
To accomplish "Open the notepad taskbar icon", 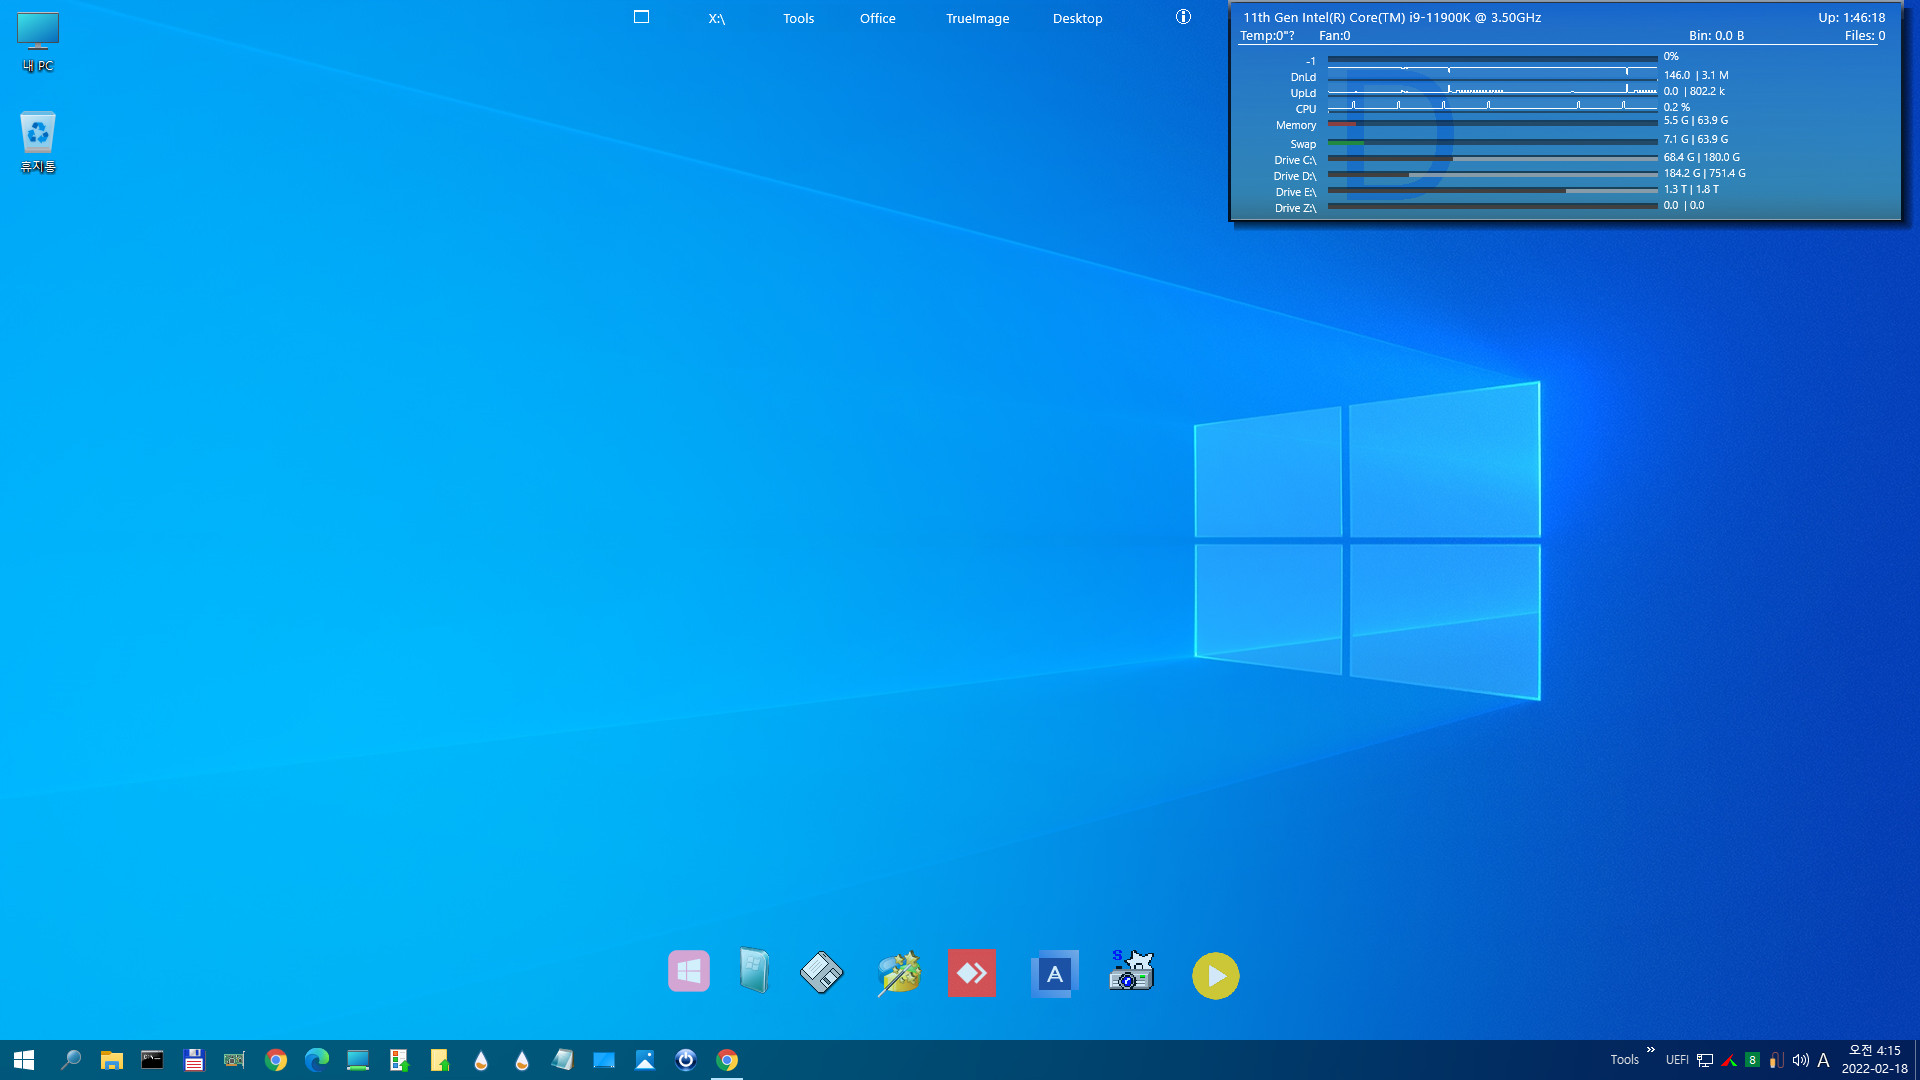I will [x=563, y=1060].
